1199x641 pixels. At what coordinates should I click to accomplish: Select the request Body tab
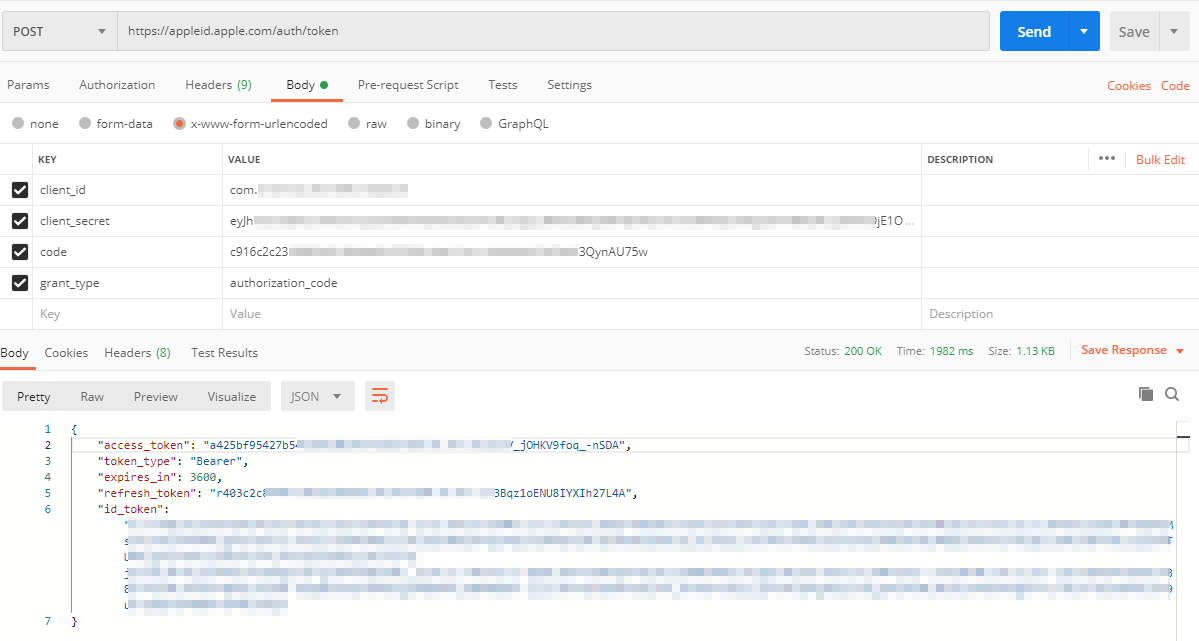tap(307, 85)
